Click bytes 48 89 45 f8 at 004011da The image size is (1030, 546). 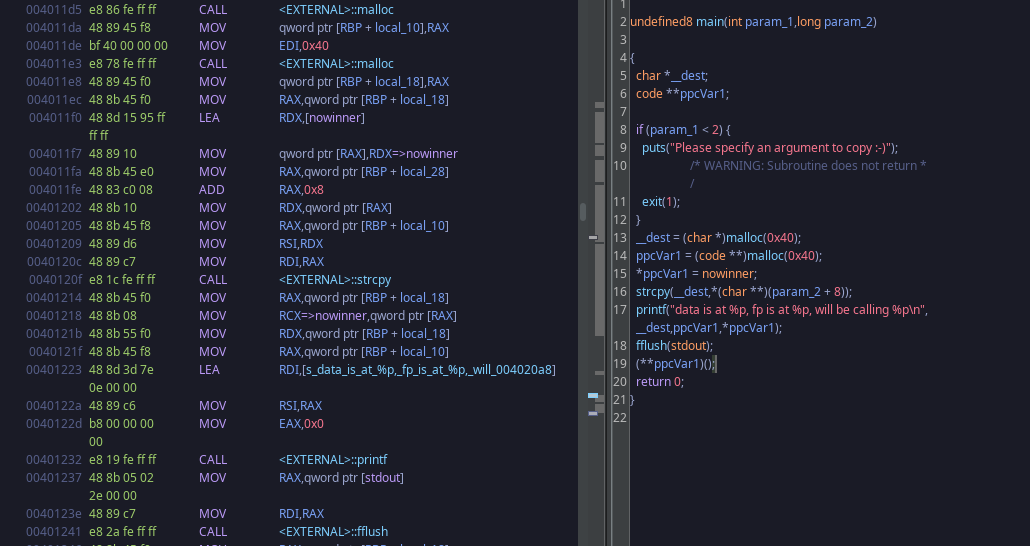(120, 28)
